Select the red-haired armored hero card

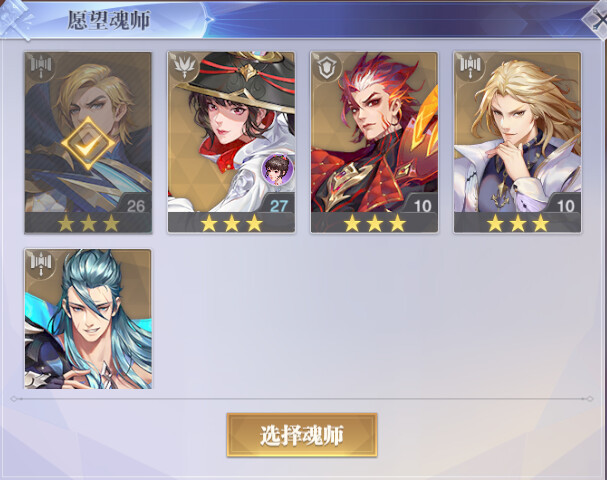tap(374, 142)
